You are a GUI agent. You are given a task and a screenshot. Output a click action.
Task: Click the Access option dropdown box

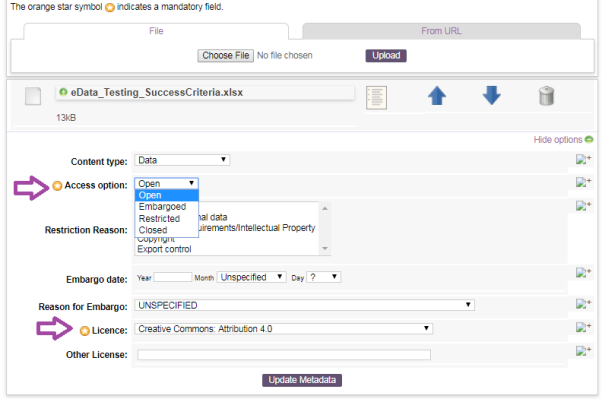pyautogui.click(x=166, y=184)
